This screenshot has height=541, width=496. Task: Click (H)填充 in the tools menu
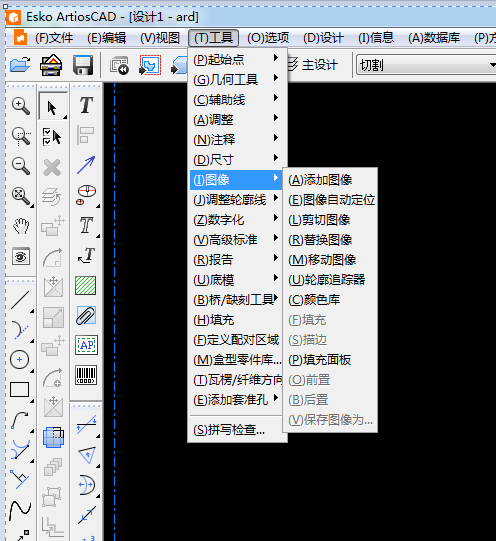(x=237, y=320)
